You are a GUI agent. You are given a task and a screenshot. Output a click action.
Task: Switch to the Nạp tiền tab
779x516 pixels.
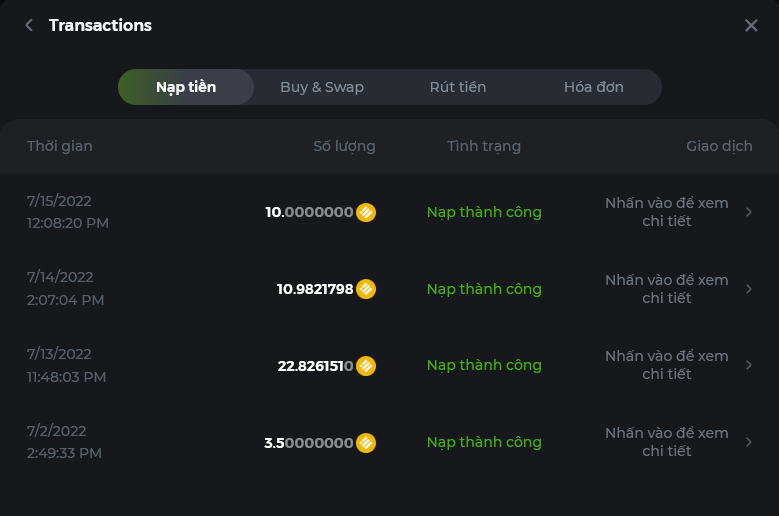point(186,87)
